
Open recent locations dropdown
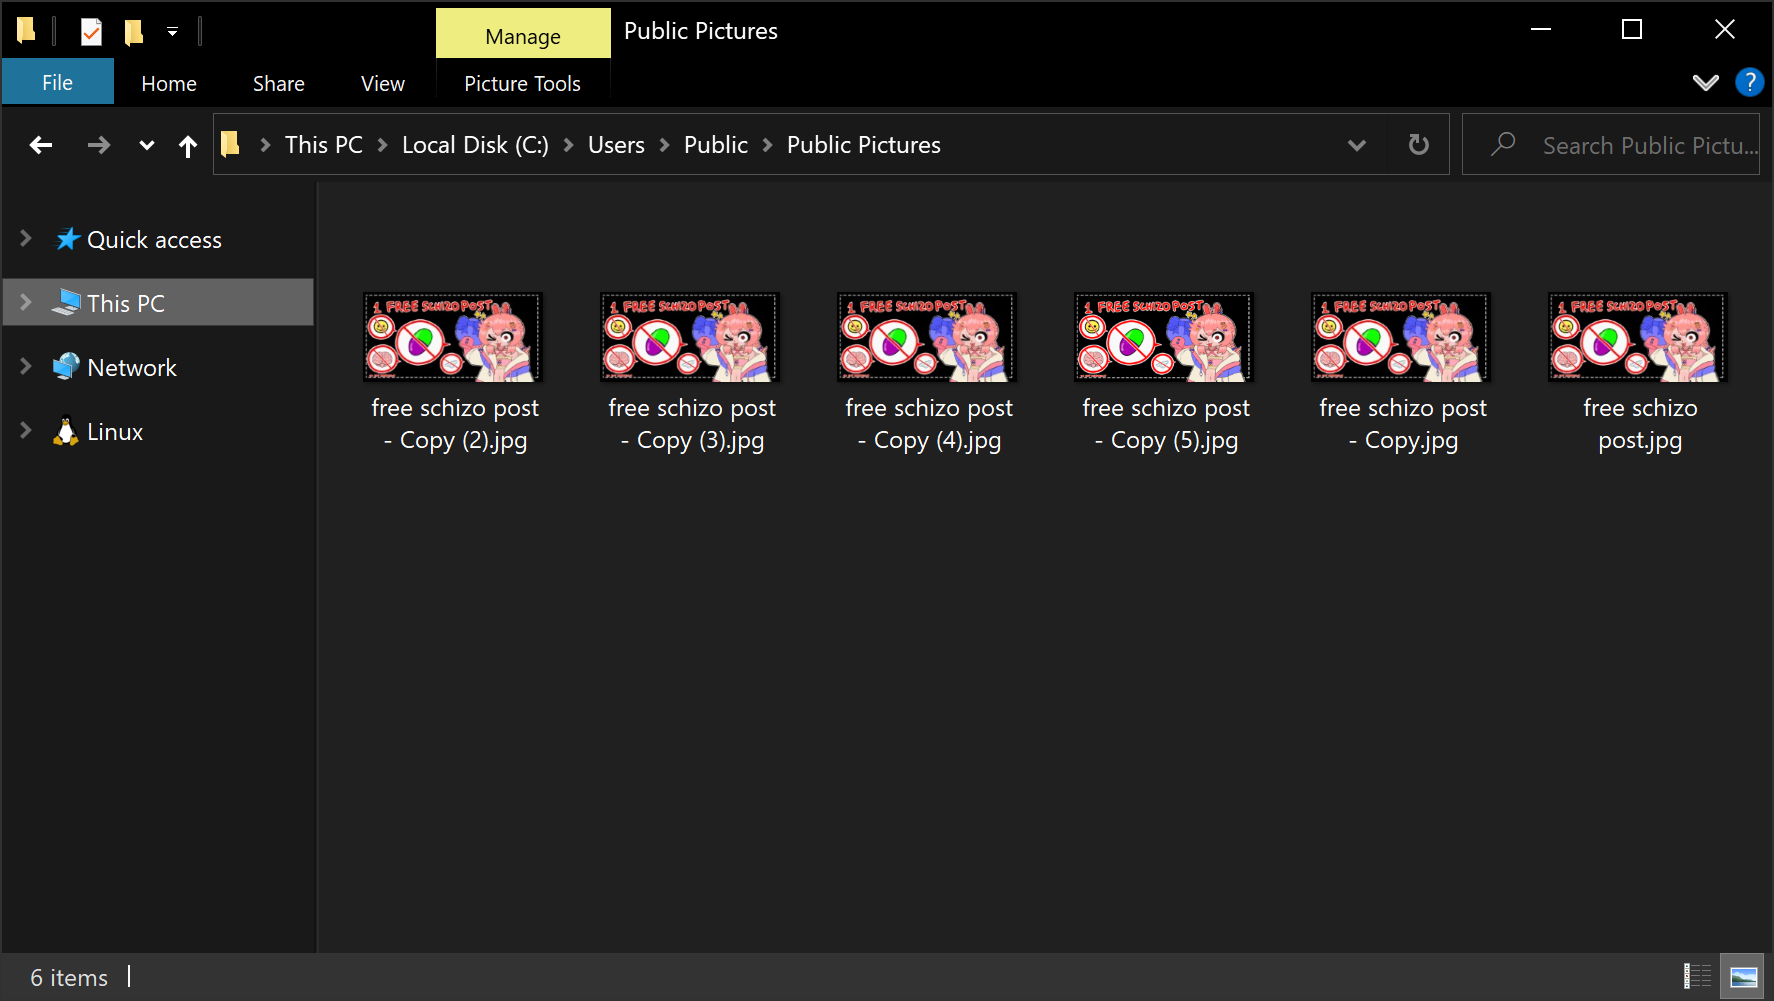click(147, 146)
